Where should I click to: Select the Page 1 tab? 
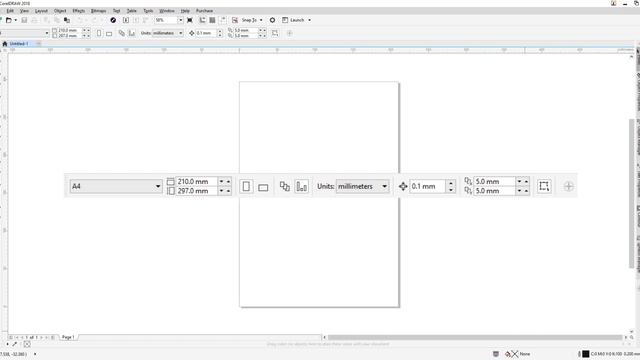click(x=68, y=338)
